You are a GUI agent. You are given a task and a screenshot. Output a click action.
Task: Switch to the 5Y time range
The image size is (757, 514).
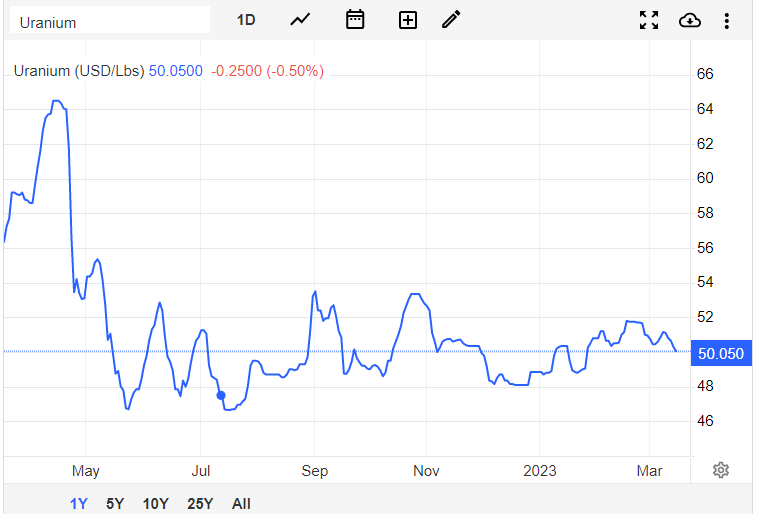[x=115, y=504]
